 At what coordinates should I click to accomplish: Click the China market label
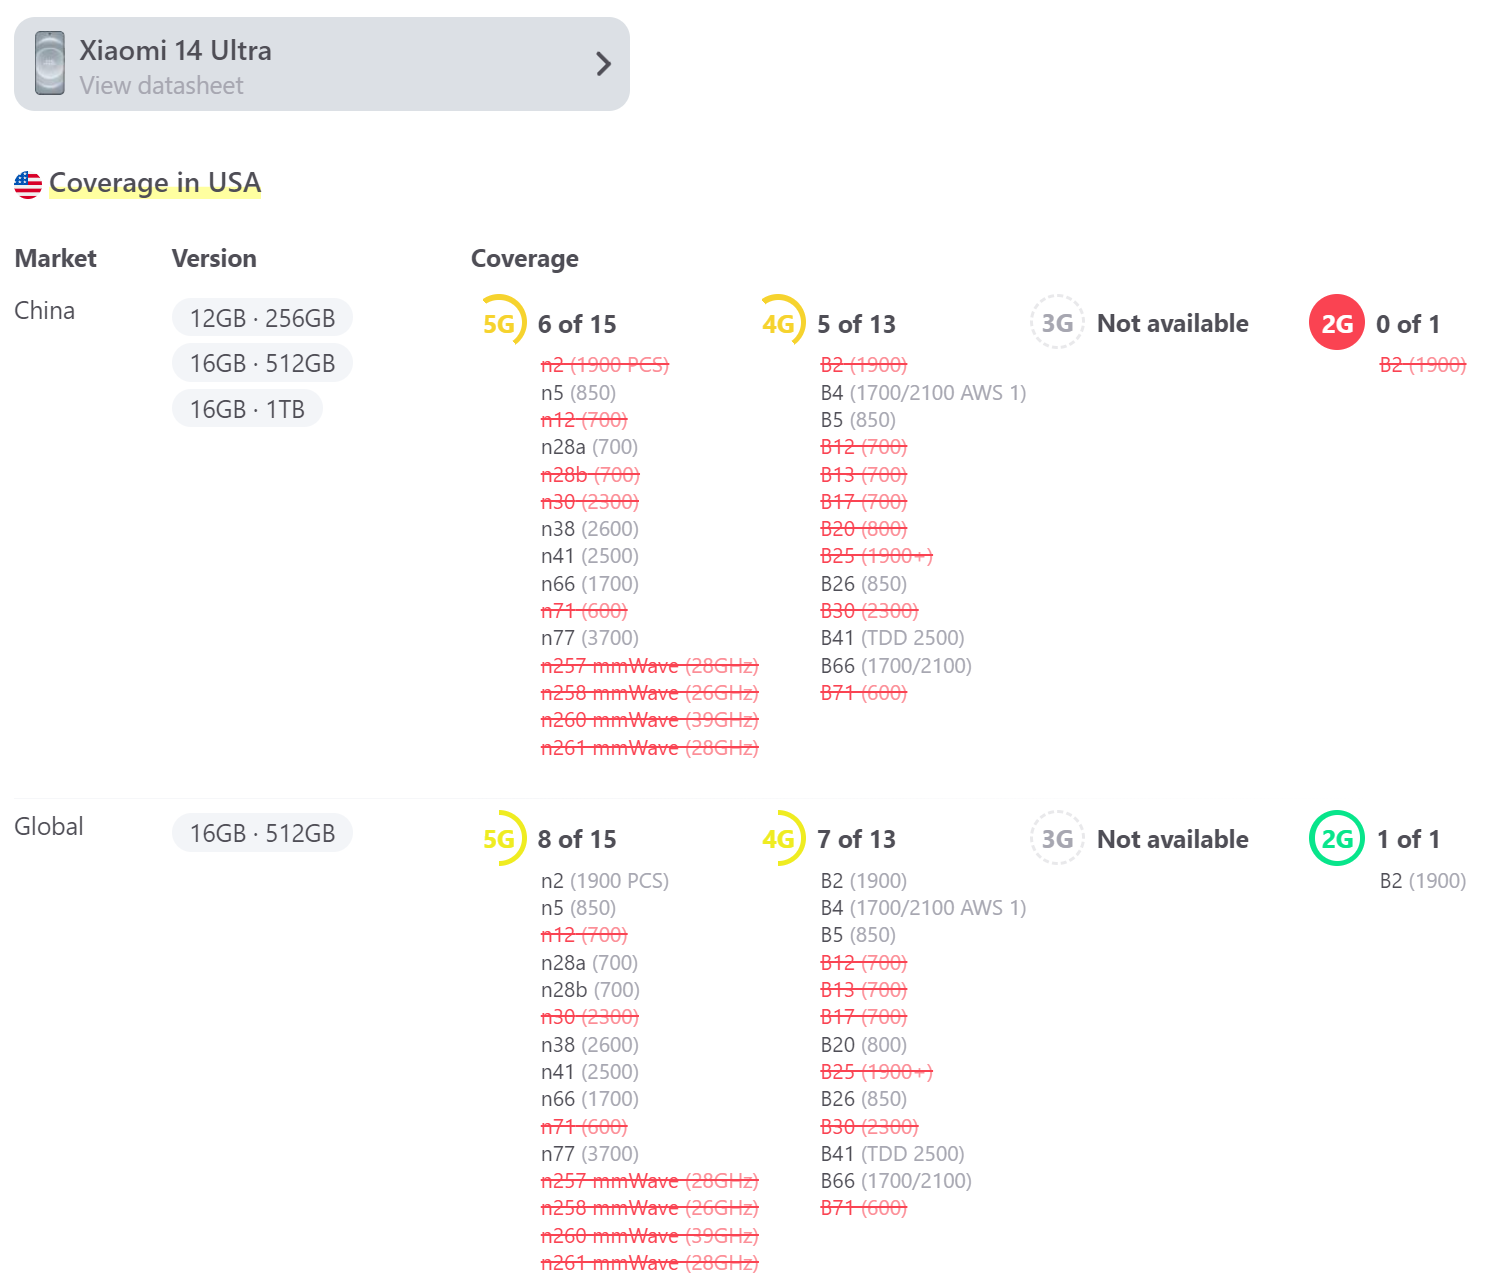45,311
